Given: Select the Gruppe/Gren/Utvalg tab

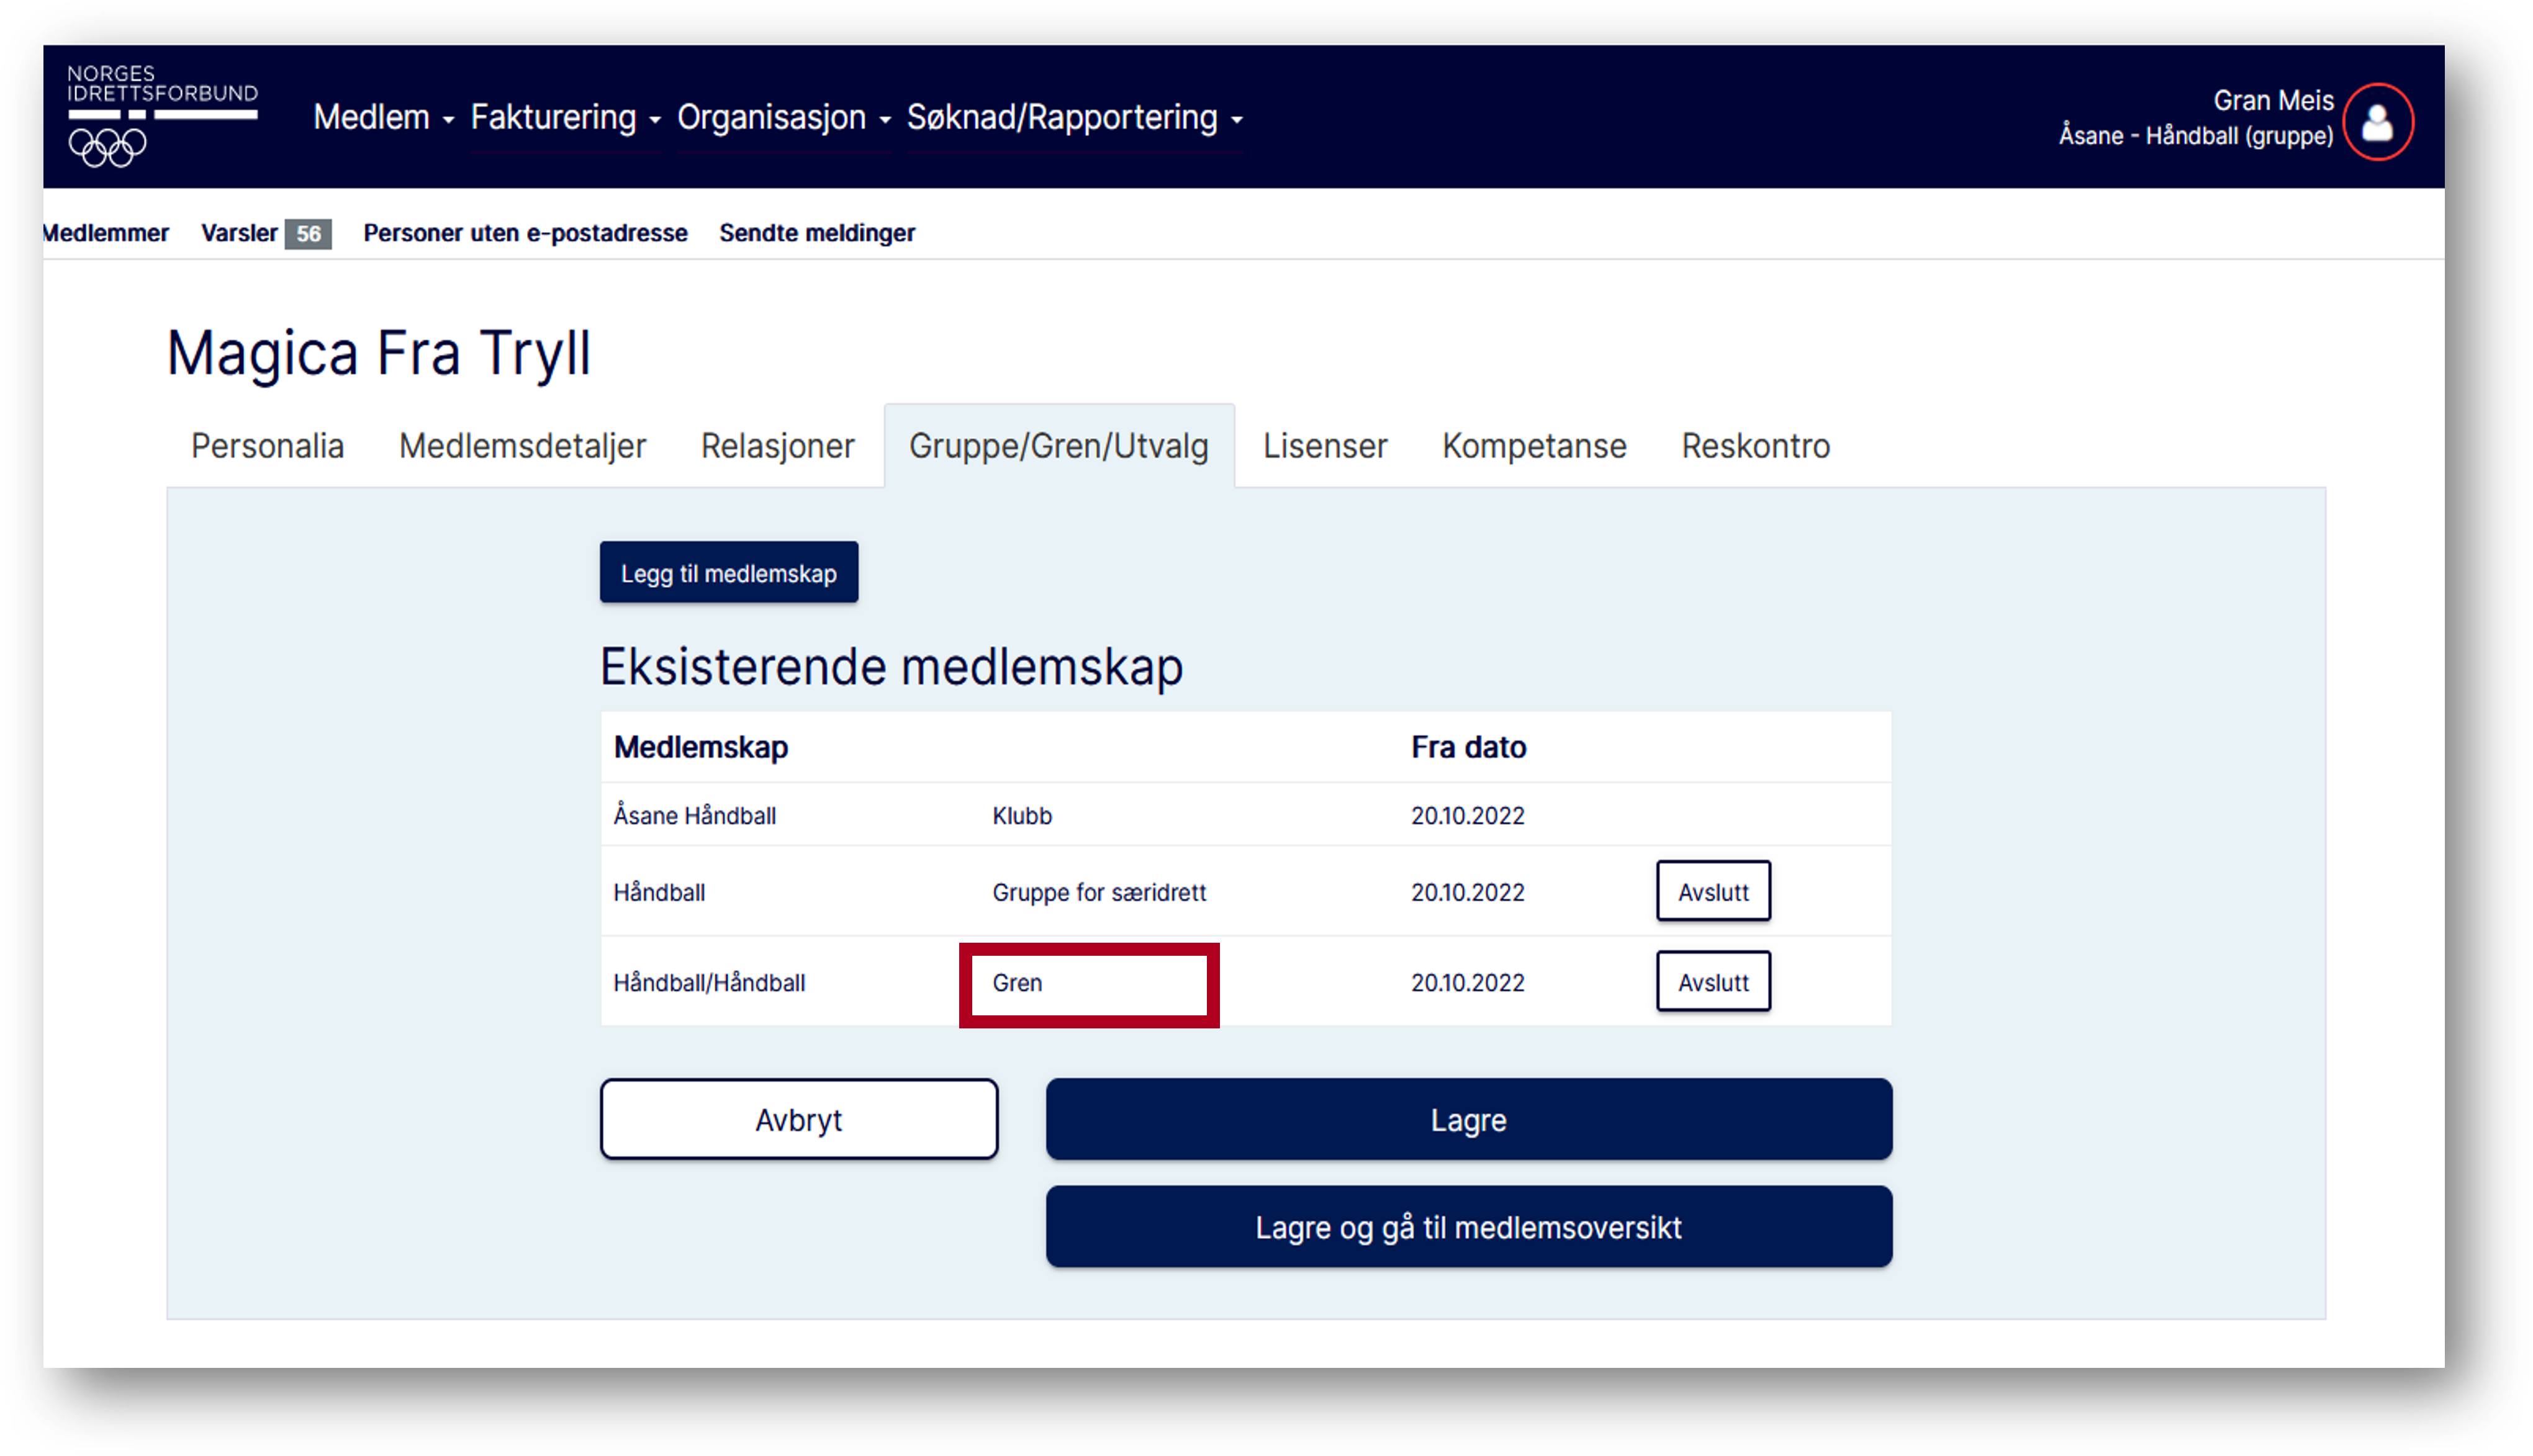Looking at the screenshot, I should click(1058, 446).
